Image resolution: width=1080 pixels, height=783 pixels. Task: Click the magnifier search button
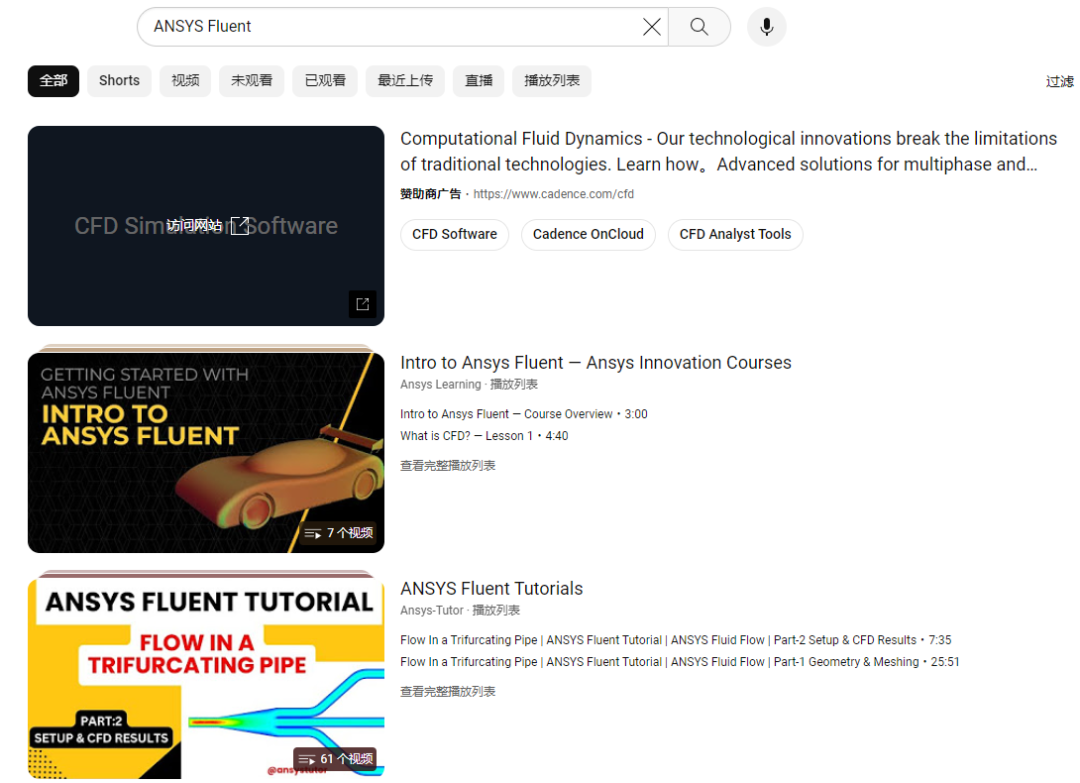coord(699,27)
